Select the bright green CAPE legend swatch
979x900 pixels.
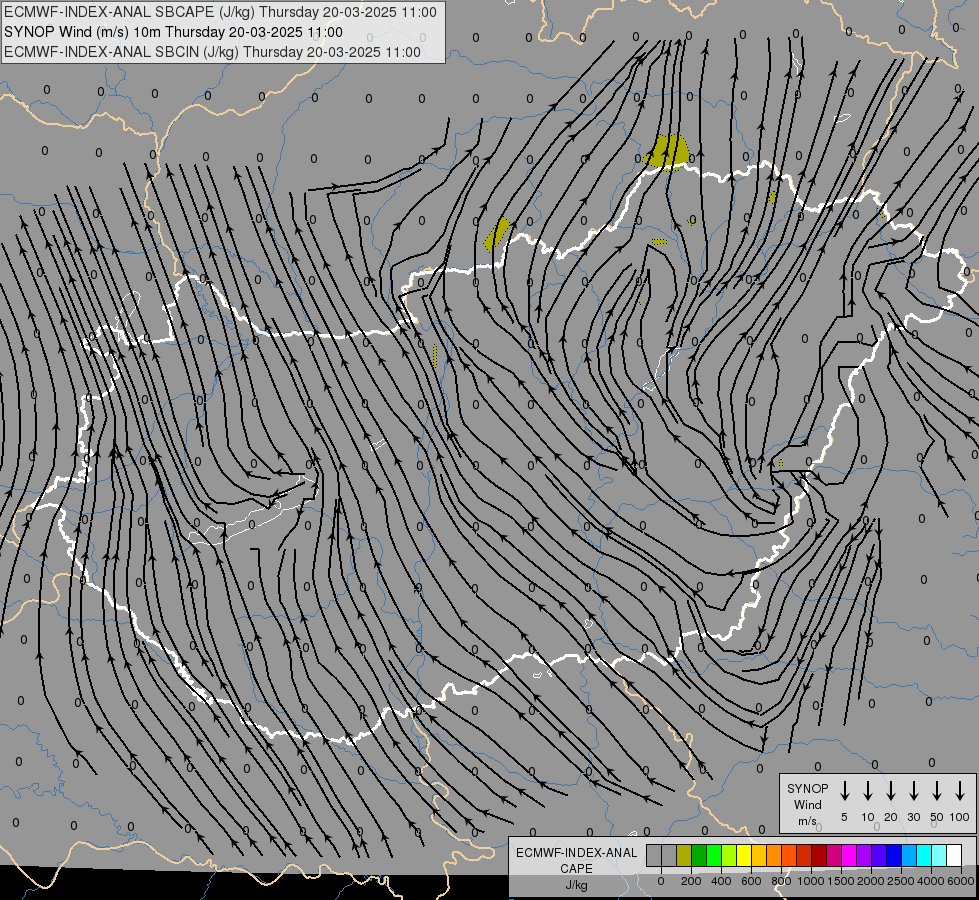(x=714, y=856)
